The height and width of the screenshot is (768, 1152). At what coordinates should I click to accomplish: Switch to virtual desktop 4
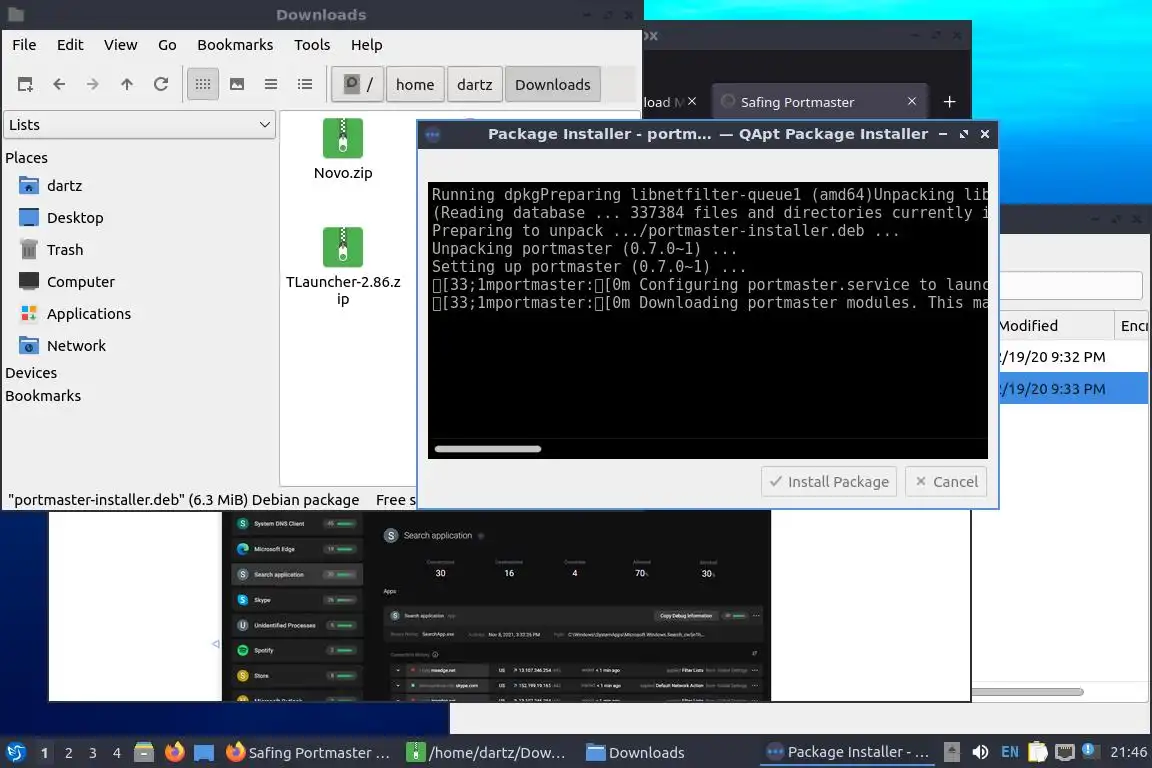coord(117,753)
